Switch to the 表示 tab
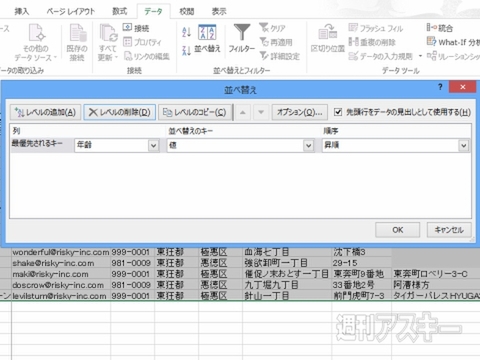 (x=219, y=11)
